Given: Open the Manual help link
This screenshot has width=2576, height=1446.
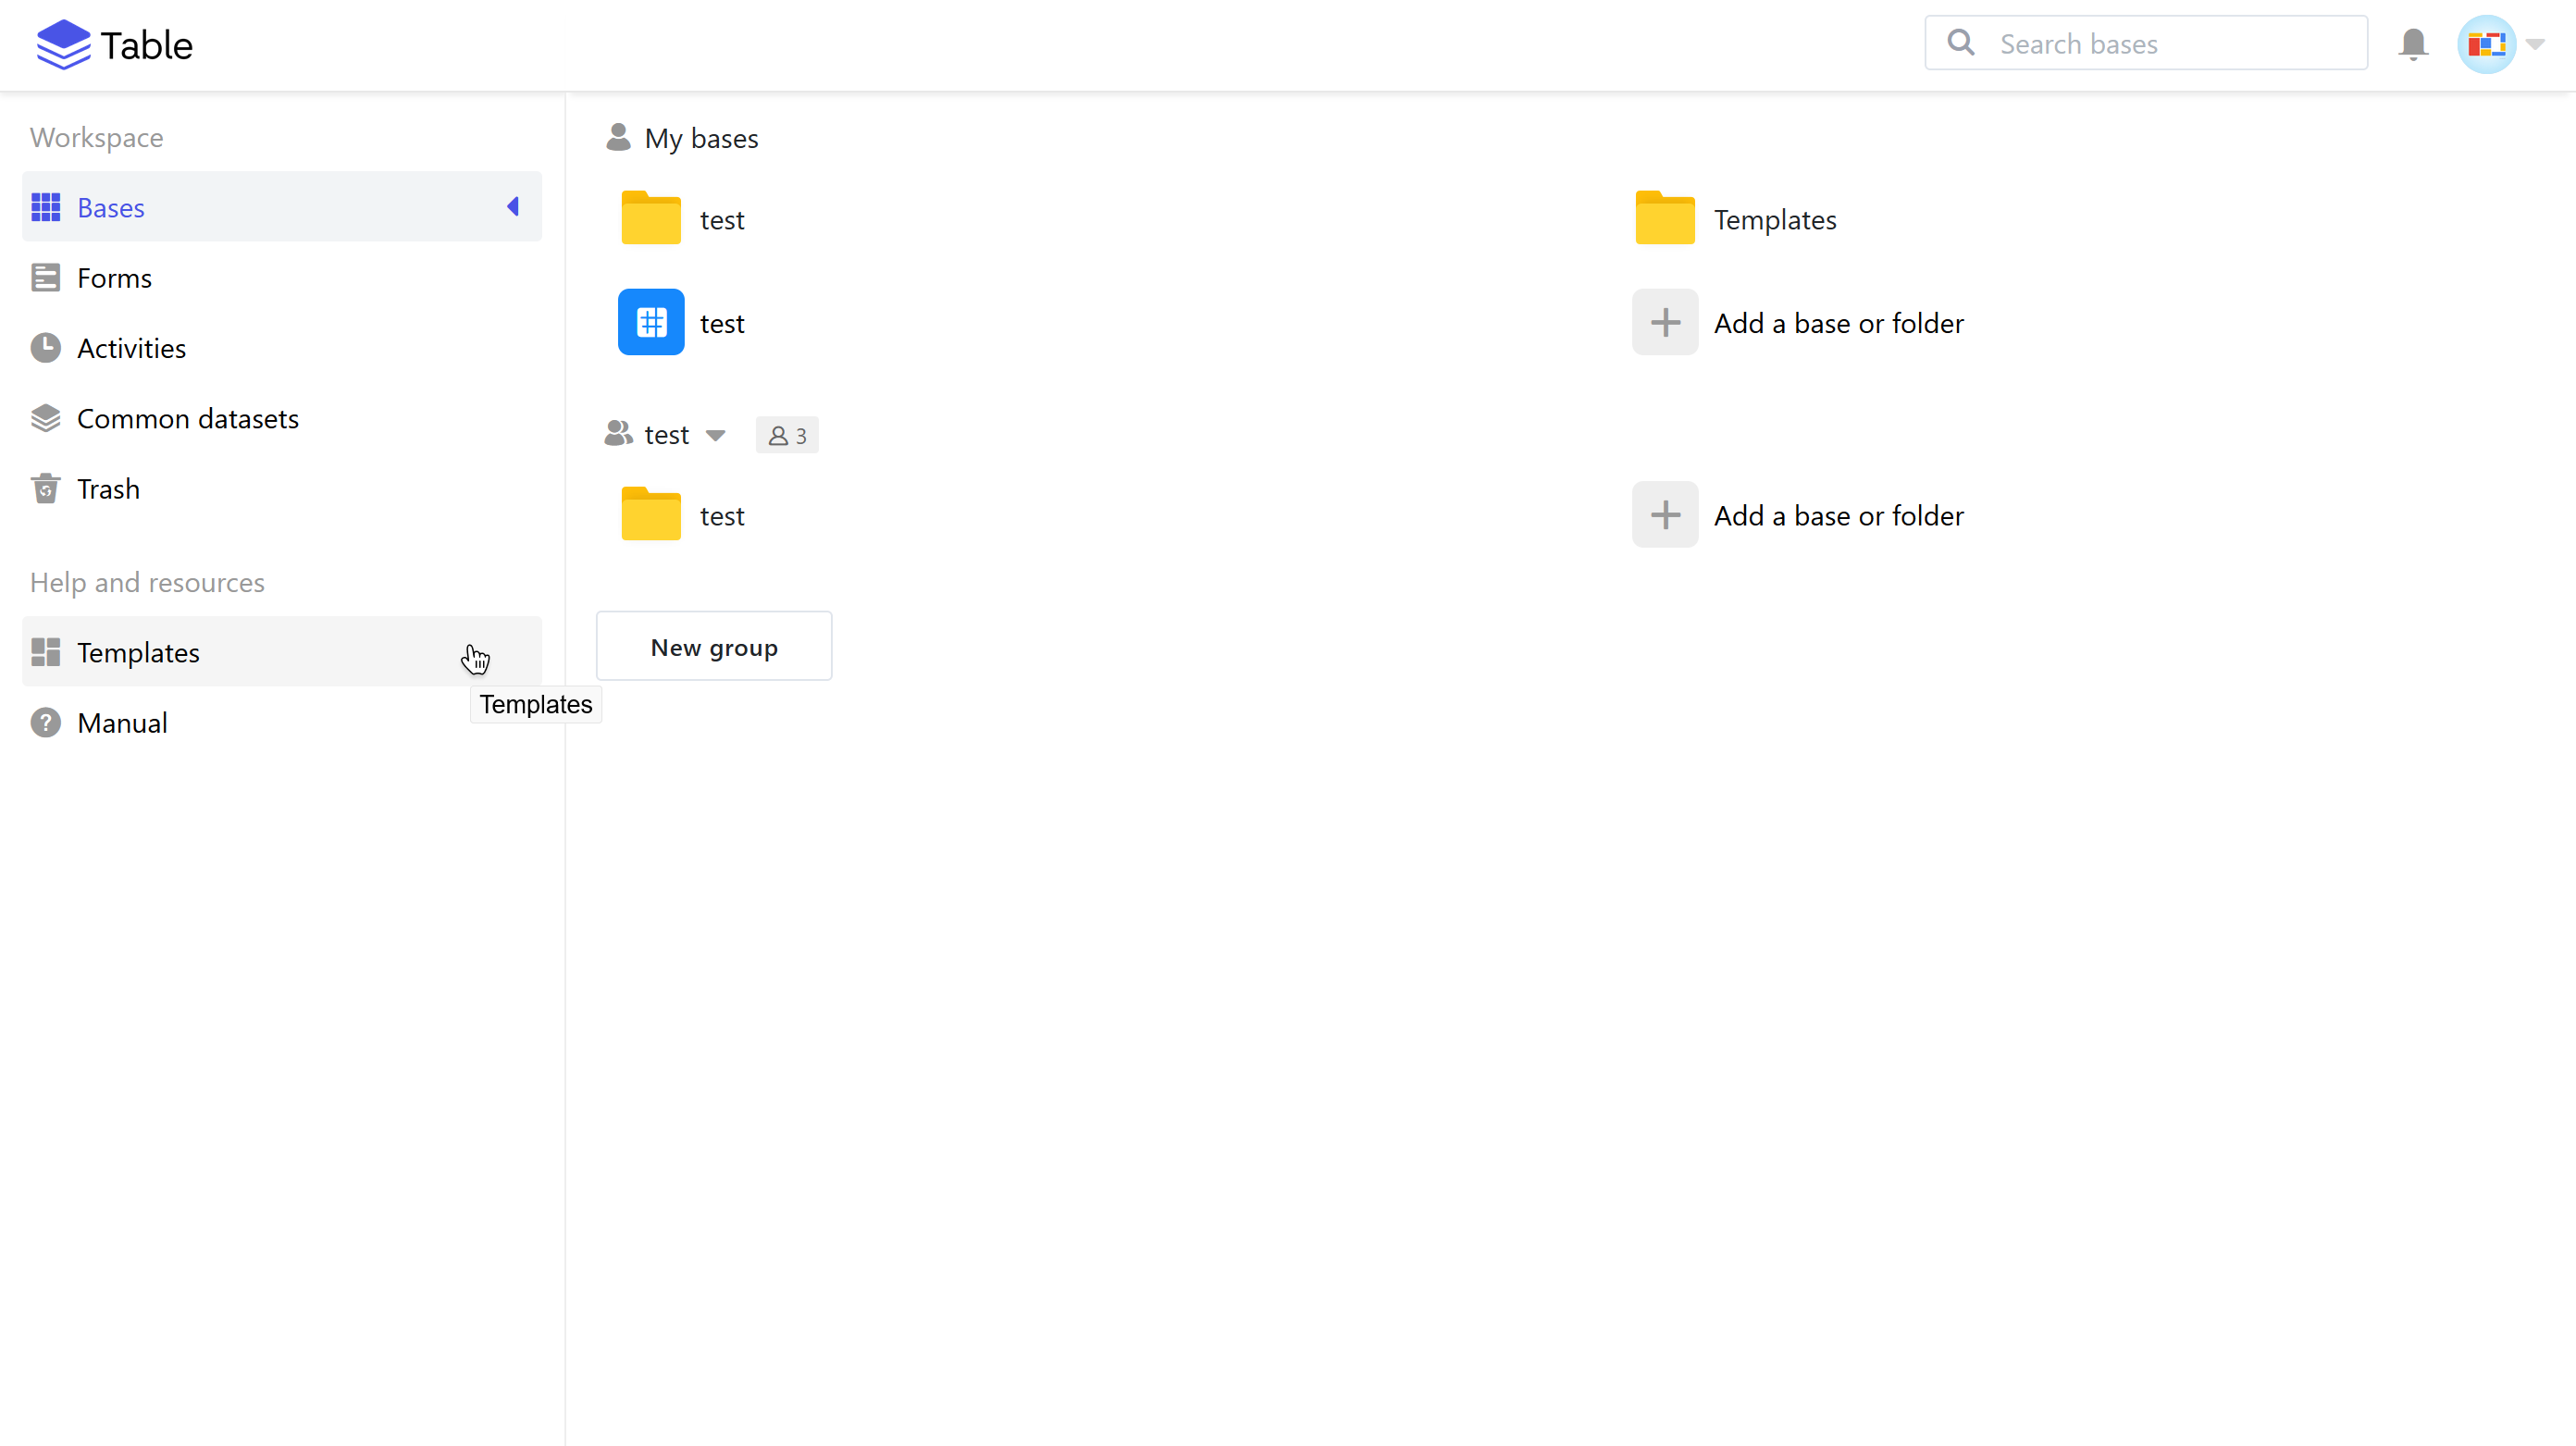Looking at the screenshot, I should [122, 723].
